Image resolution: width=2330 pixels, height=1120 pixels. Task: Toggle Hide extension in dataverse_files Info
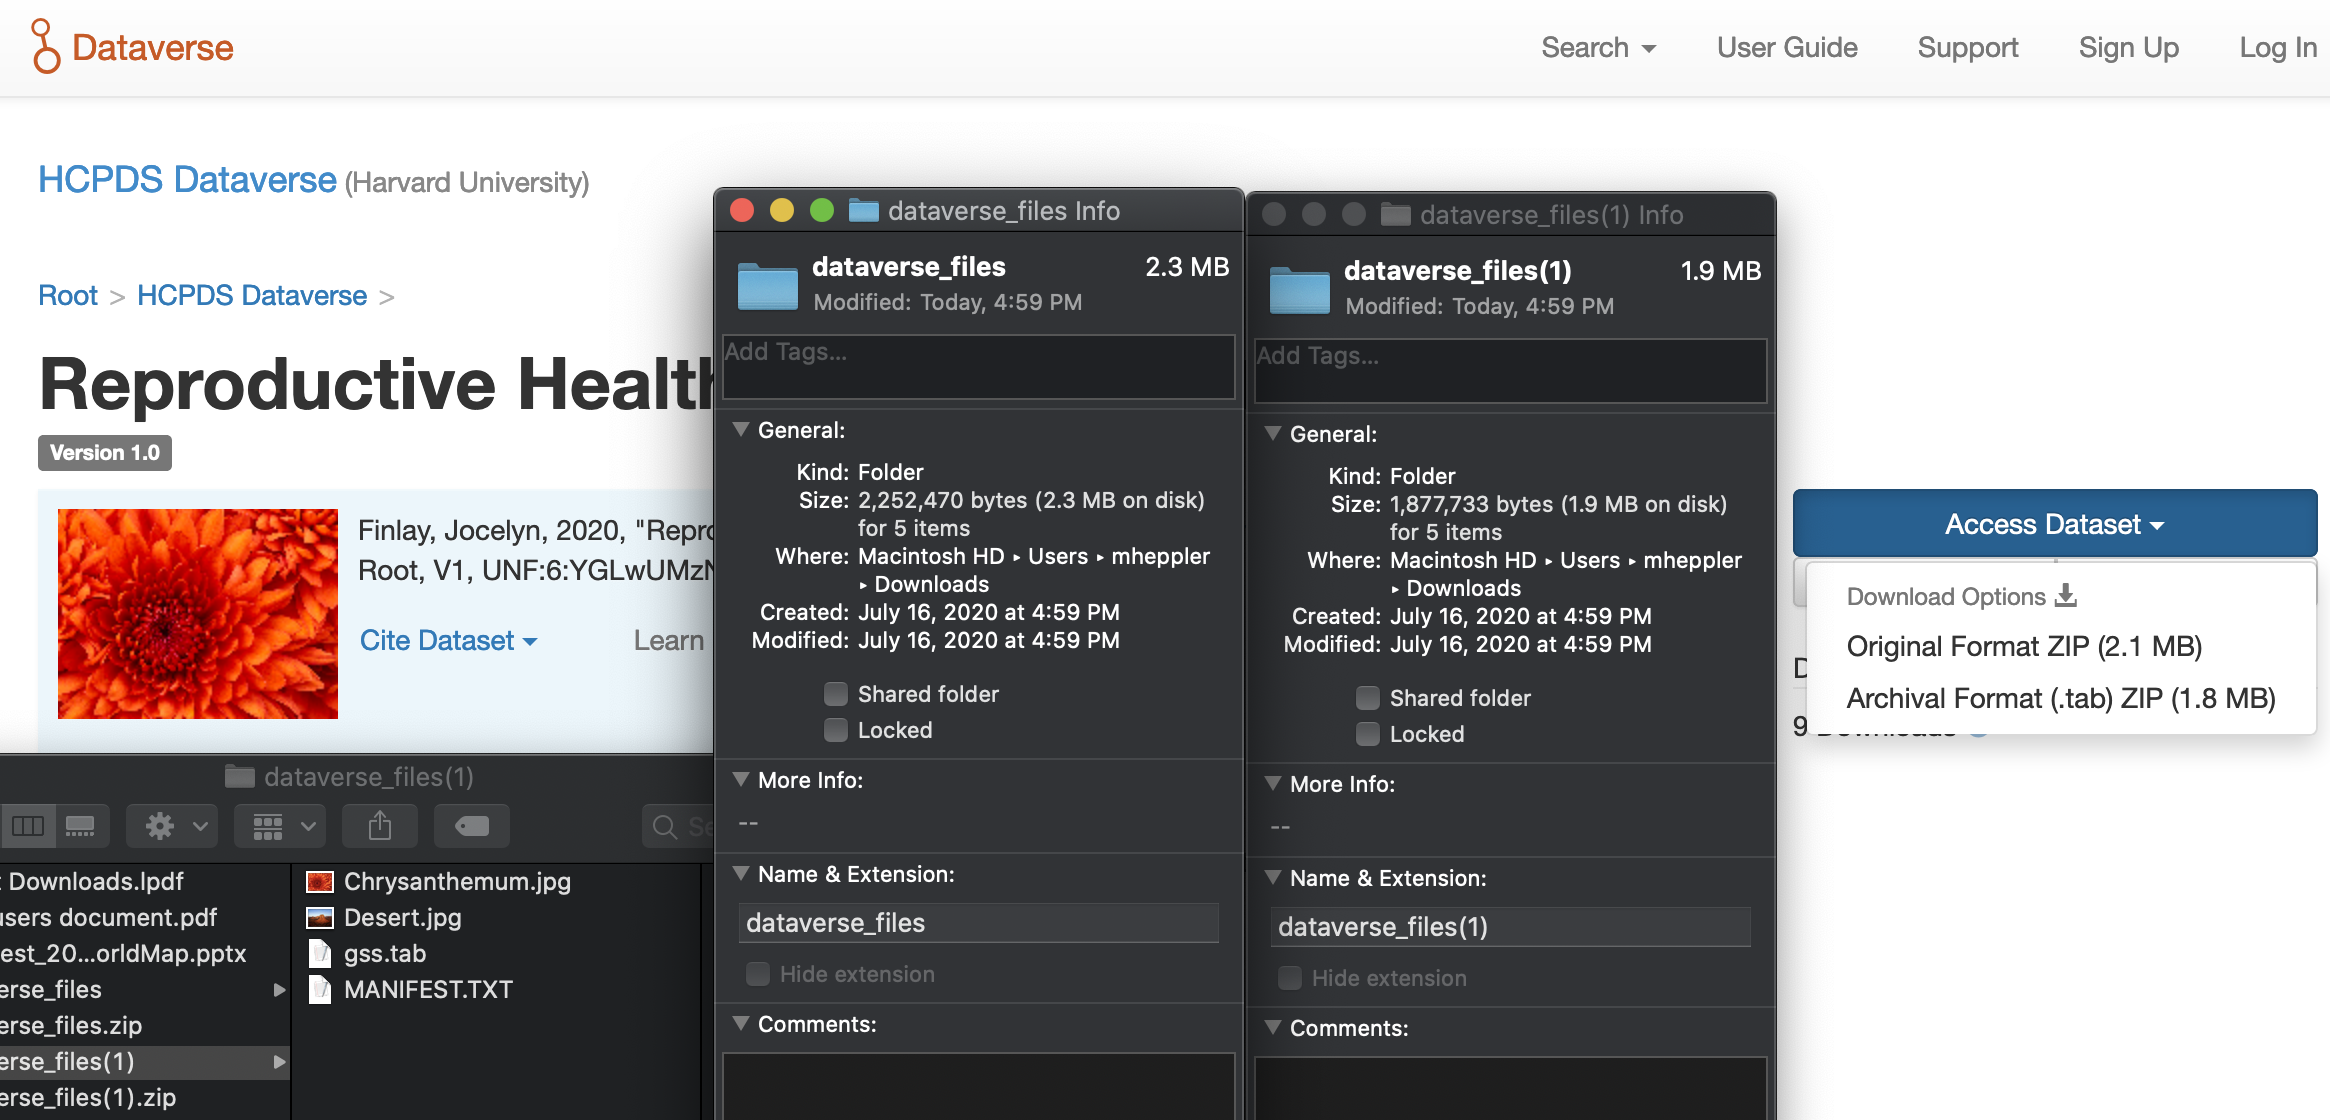(758, 974)
